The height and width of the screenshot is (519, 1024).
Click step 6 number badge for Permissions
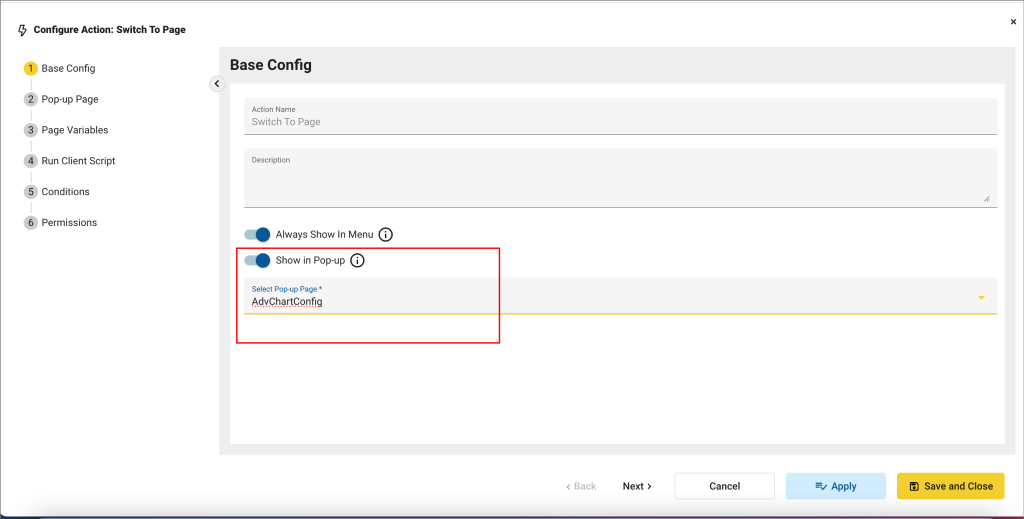point(31,223)
